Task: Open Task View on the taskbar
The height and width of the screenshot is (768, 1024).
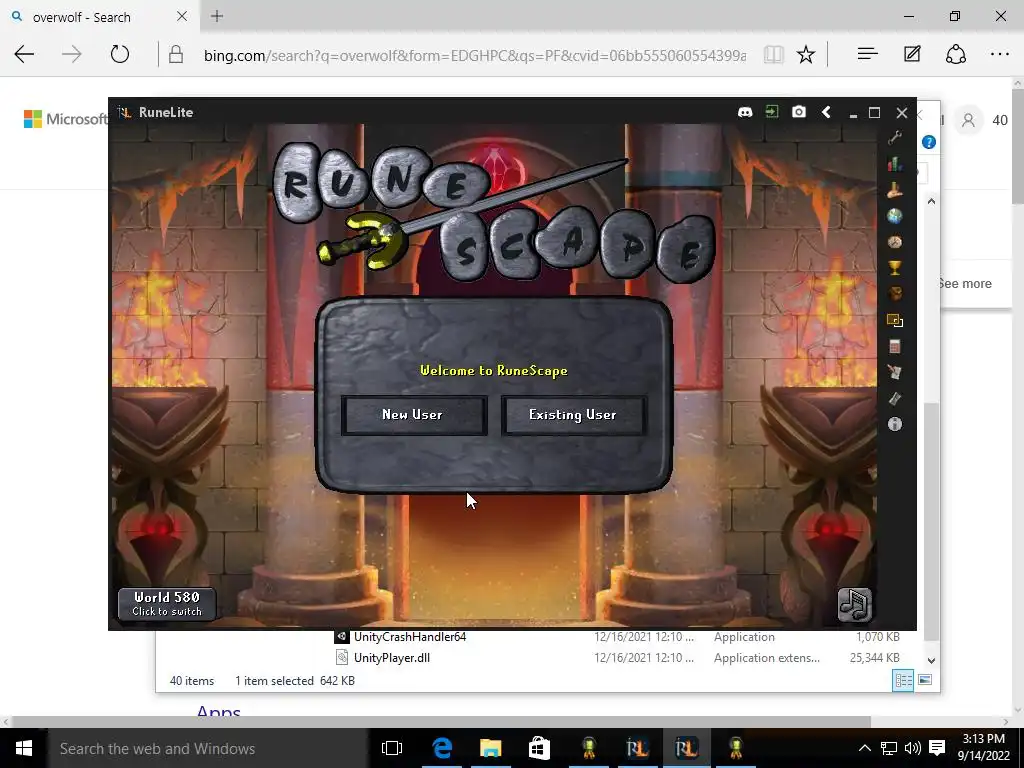Action: pos(392,748)
